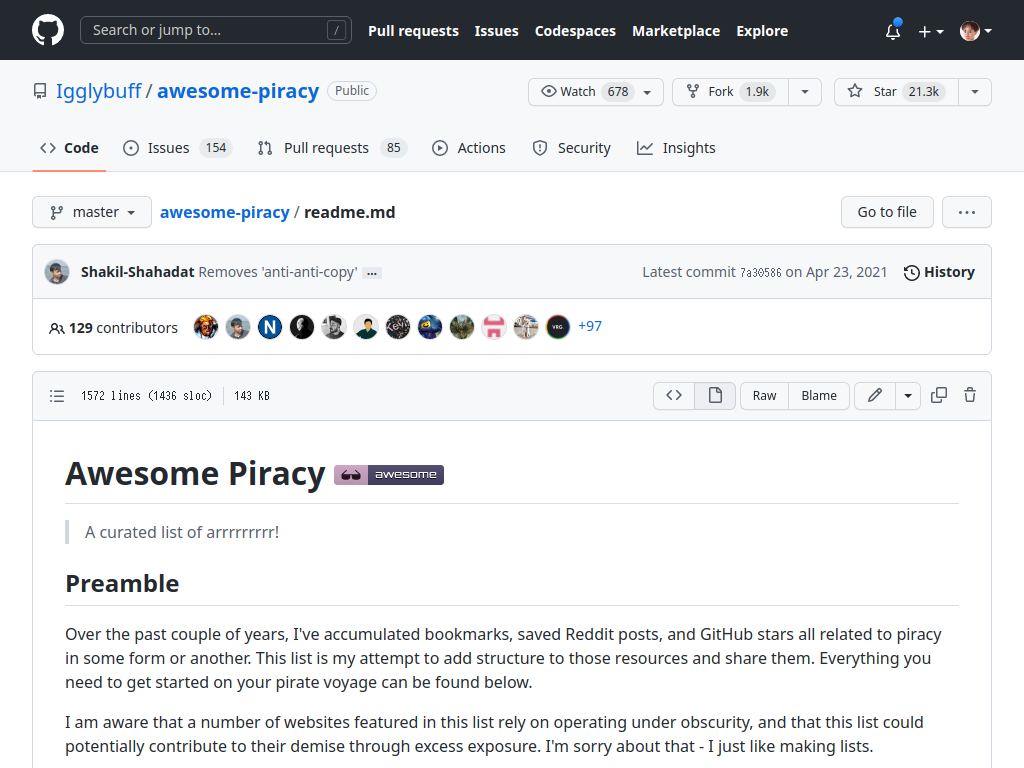Click the awesome-piracy breadcrumb link
1024x768 pixels.
[x=225, y=212]
